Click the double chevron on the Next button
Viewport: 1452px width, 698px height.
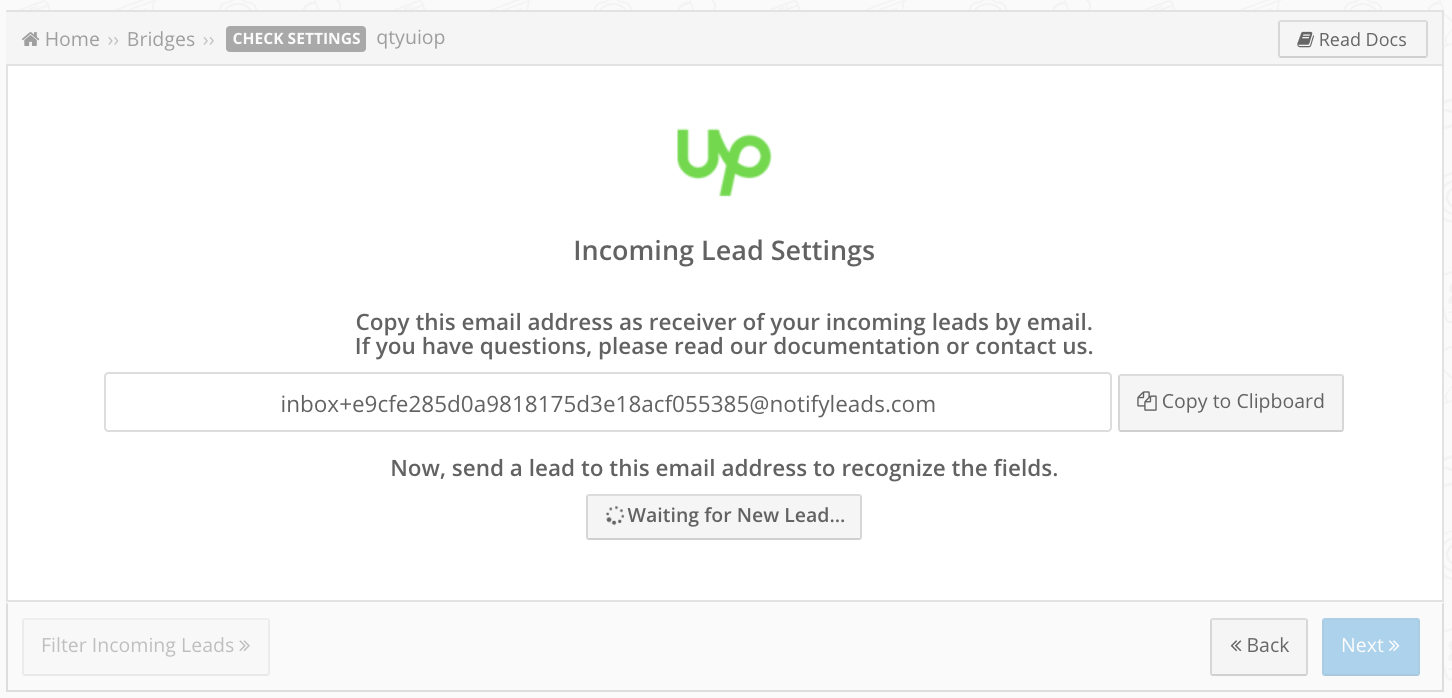(1394, 646)
